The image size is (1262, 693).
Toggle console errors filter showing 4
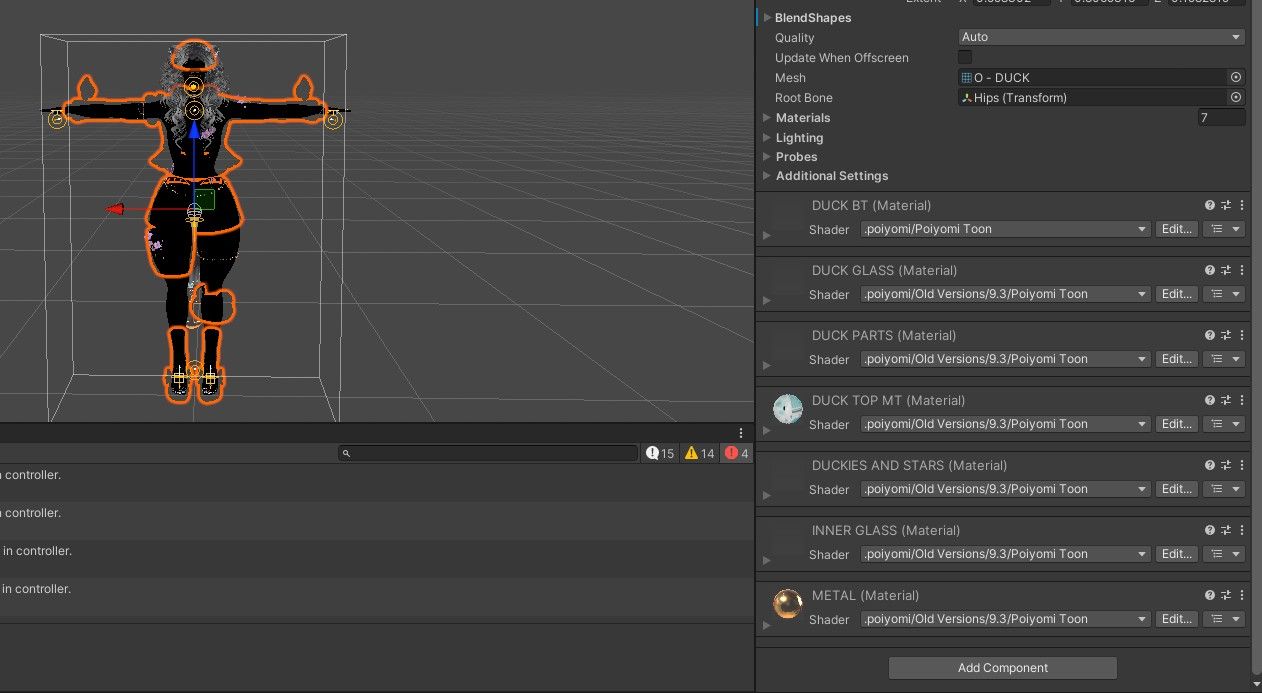(736, 453)
